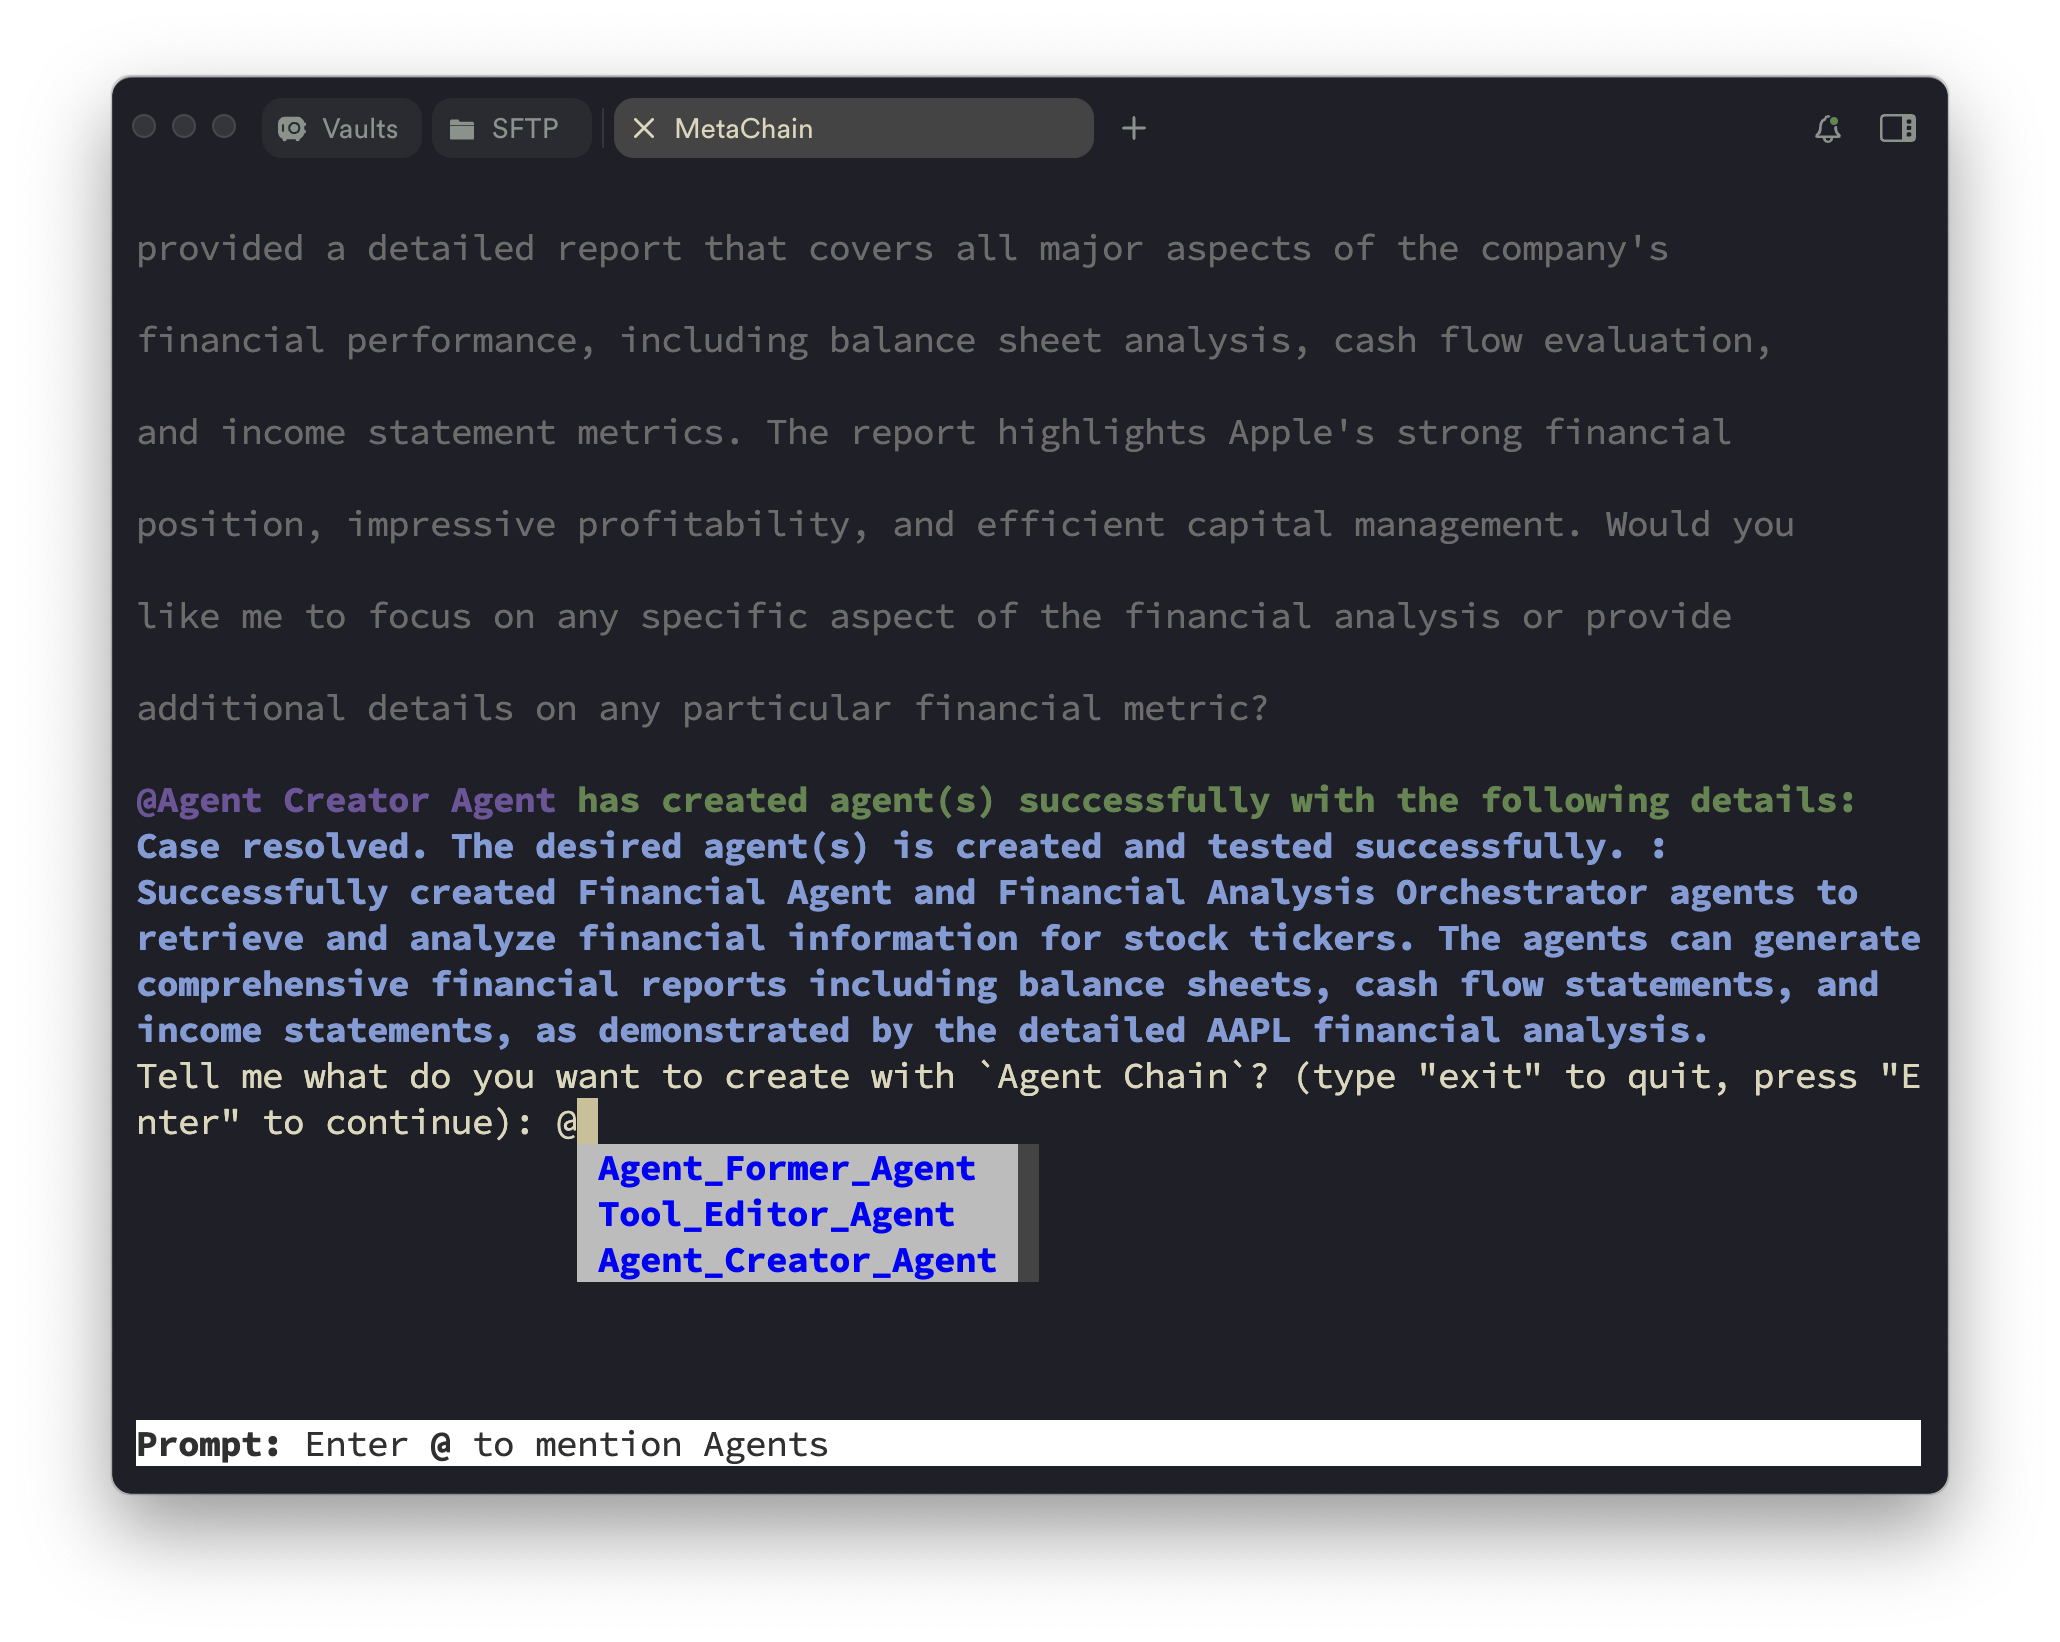This screenshot has width=2060, height=1642.
Task: Toggle notification alerts using the bell
Action: pos(1827,128)
